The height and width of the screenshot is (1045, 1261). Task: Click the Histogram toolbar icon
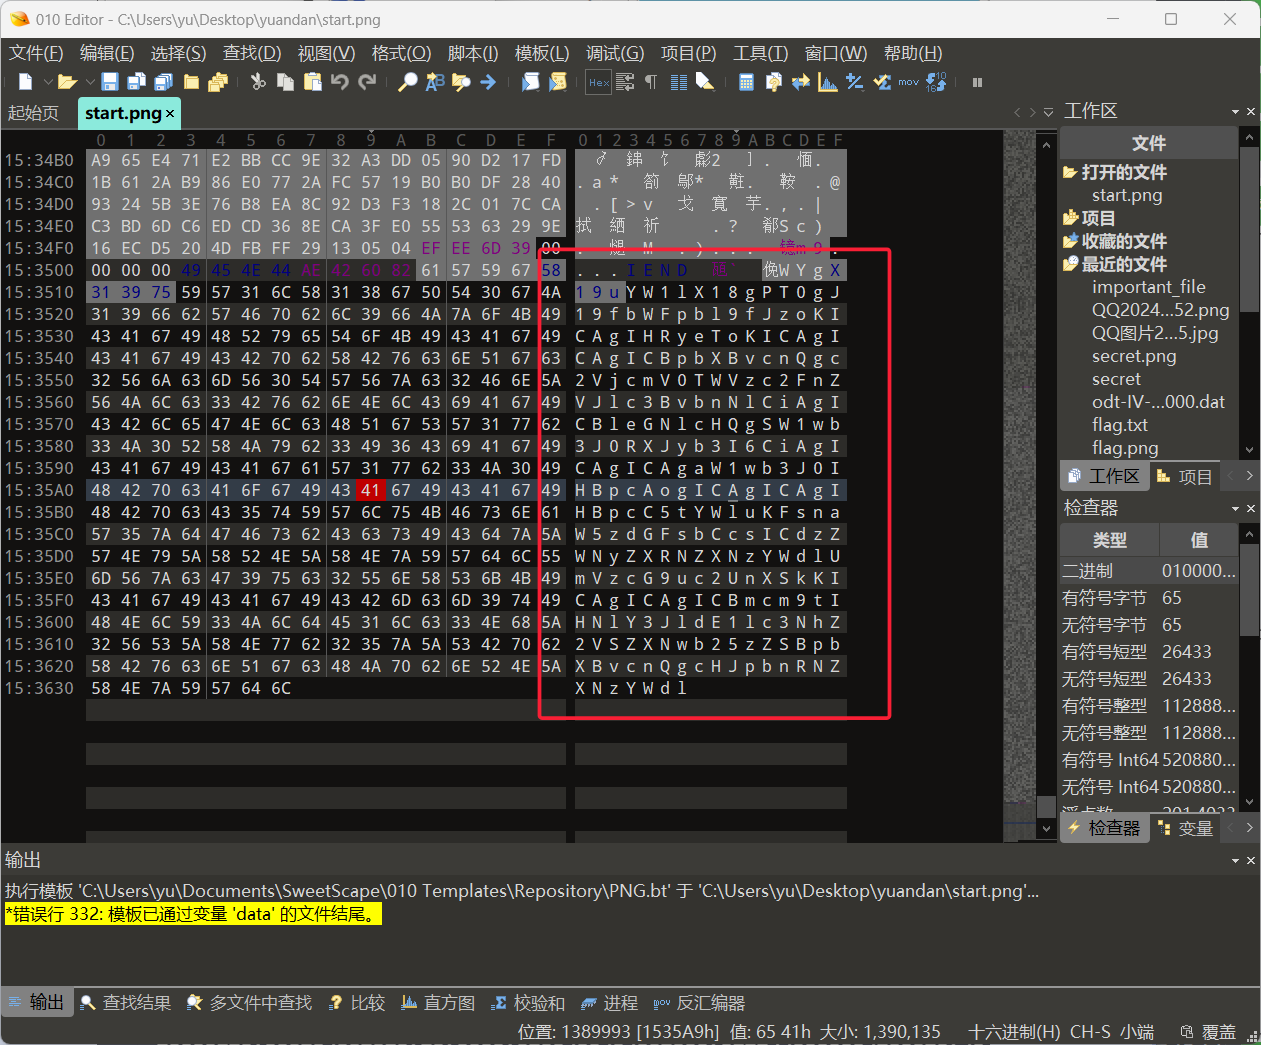pyautogui.click(x=827, y=82)
